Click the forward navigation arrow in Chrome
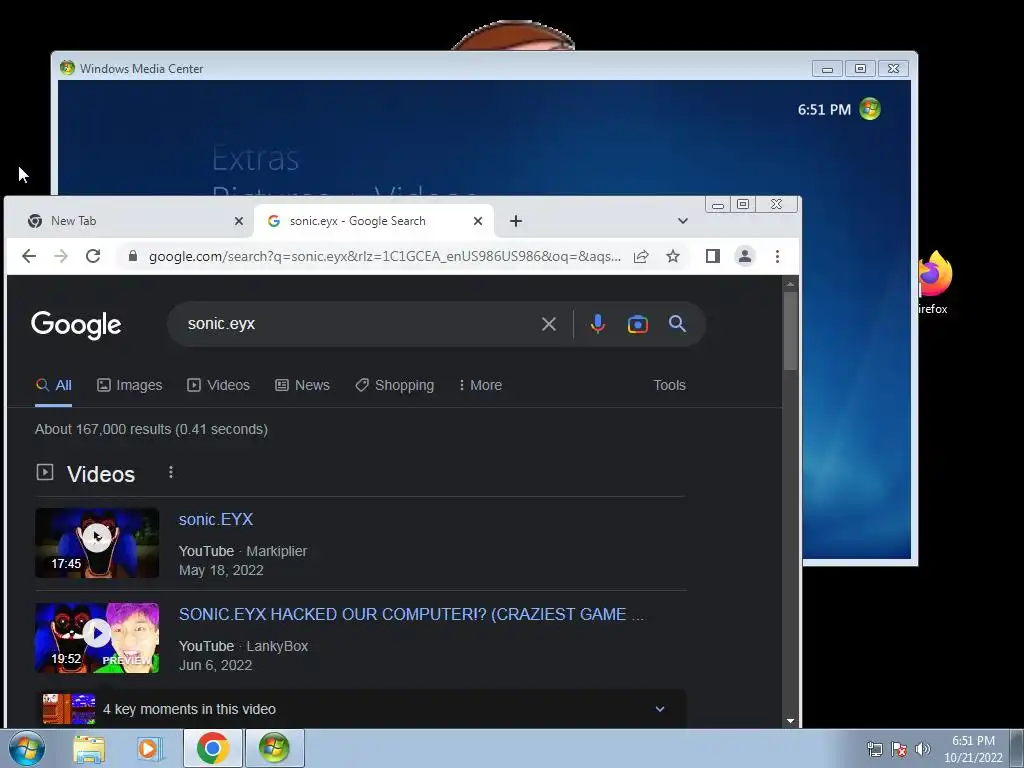This screenshot has width=1024, height=768. click(x=61, y=256)
